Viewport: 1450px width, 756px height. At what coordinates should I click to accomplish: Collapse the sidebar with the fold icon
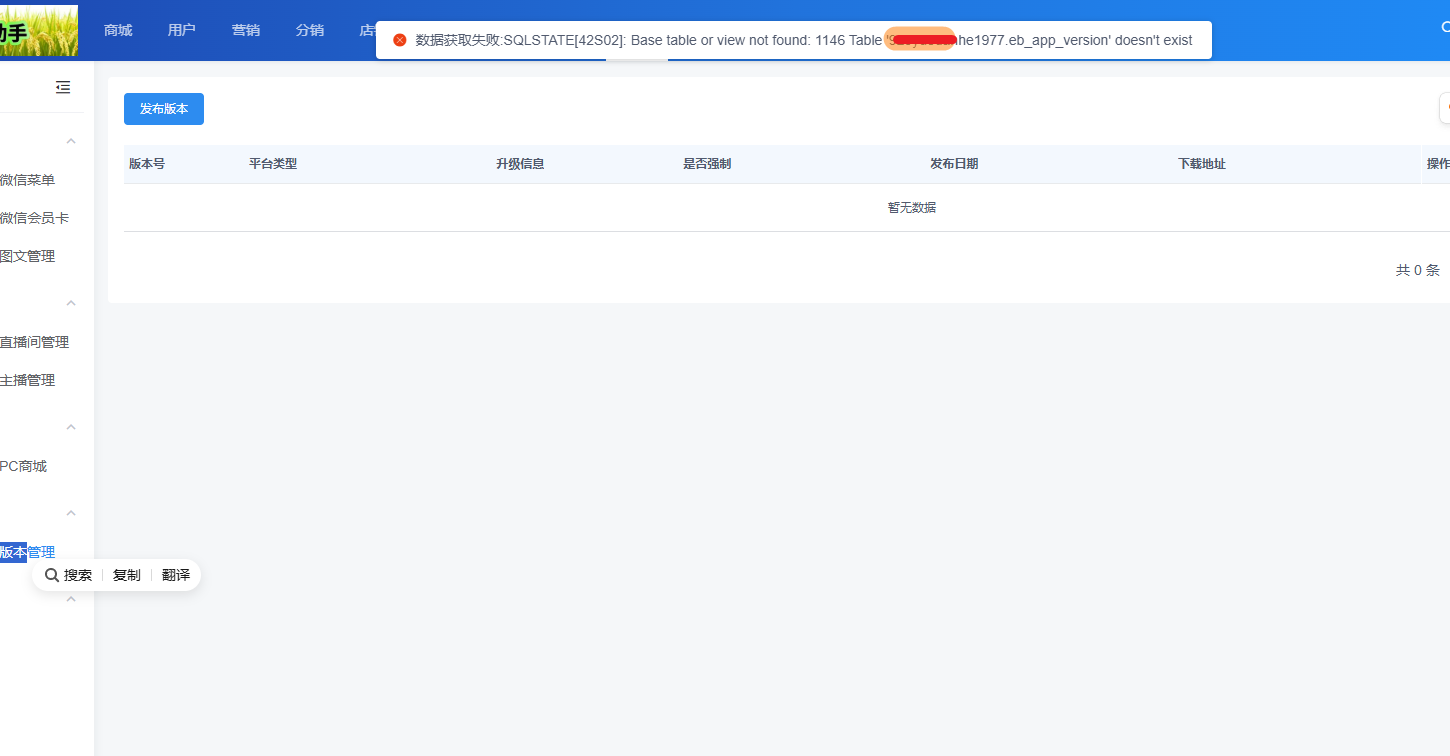[63, 88]
